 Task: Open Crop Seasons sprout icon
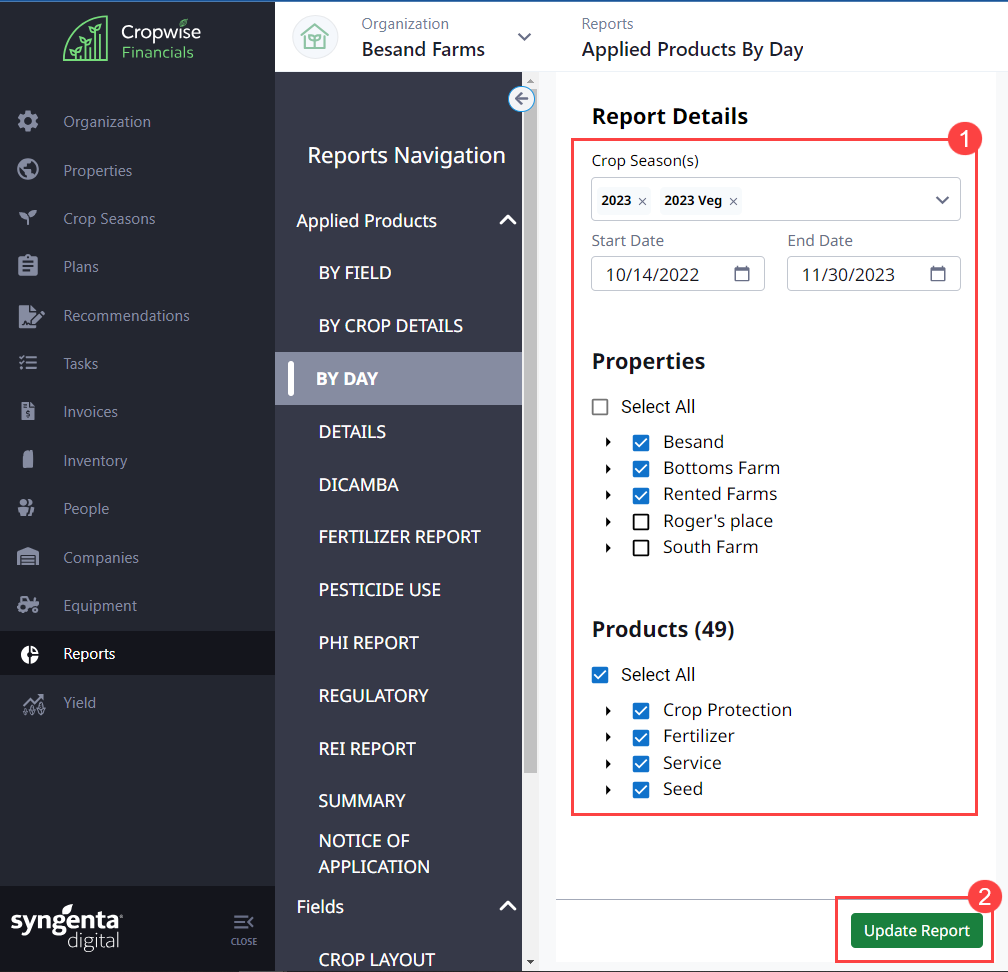[28, 219]
